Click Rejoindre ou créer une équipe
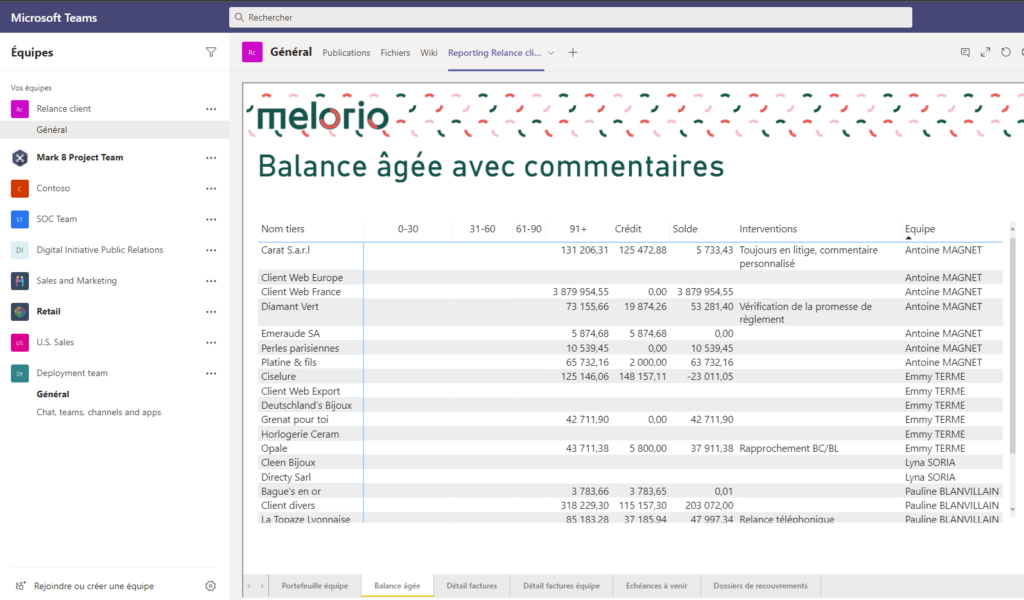The image size is (1024, 600). [93, 586]
